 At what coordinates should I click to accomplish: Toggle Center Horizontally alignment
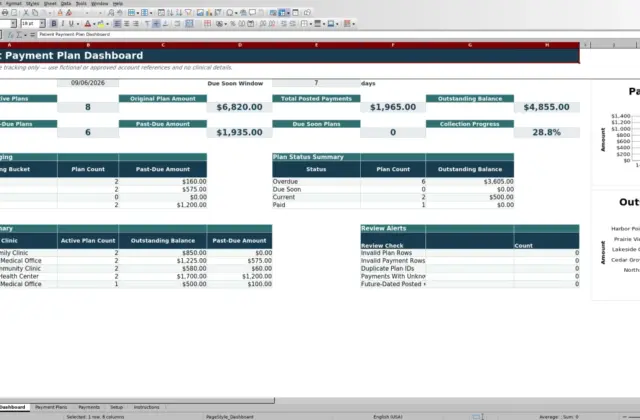127,24
